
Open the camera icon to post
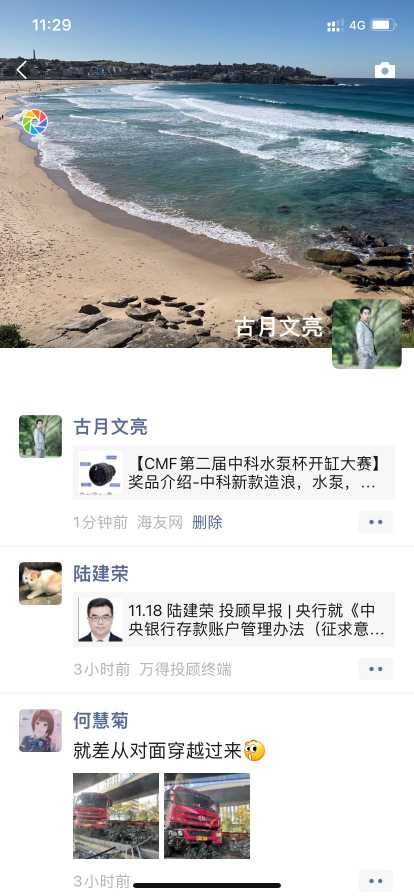[385, 70]
